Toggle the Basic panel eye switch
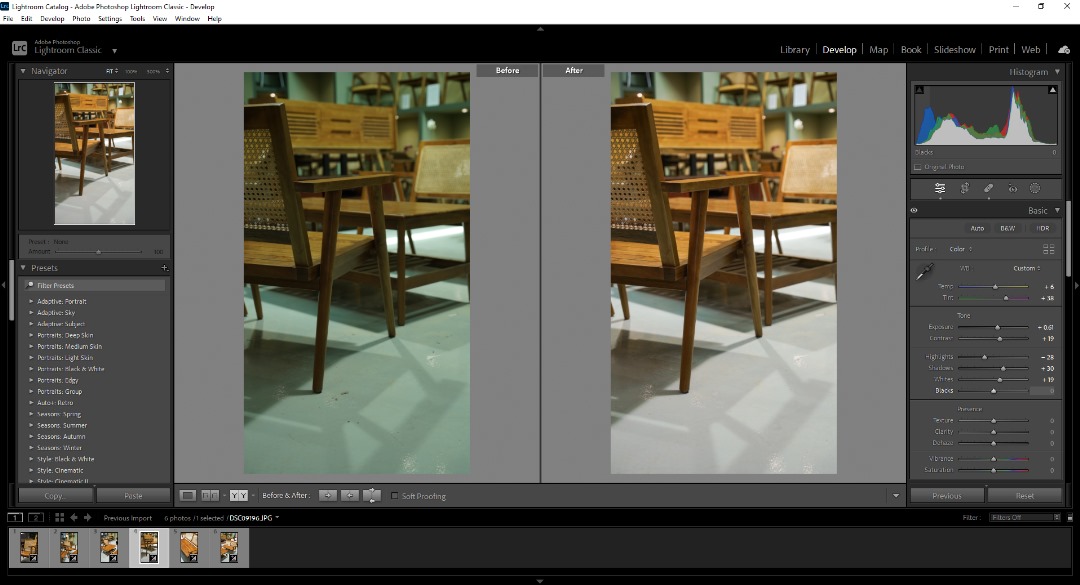This screenshot has height=585, width=1080. coord(914,211)
